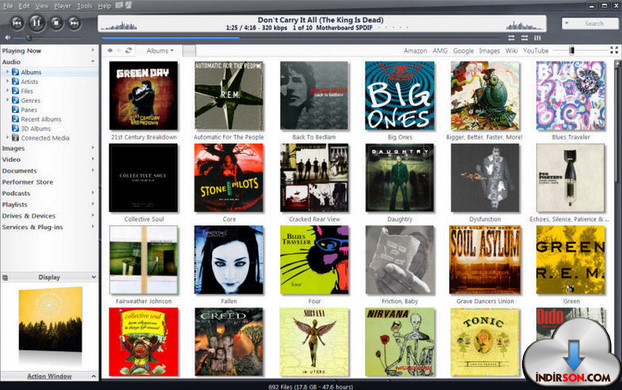Click the back navigation arrow
The height and width of the screenshot is (390, 622).
(110, 51)
